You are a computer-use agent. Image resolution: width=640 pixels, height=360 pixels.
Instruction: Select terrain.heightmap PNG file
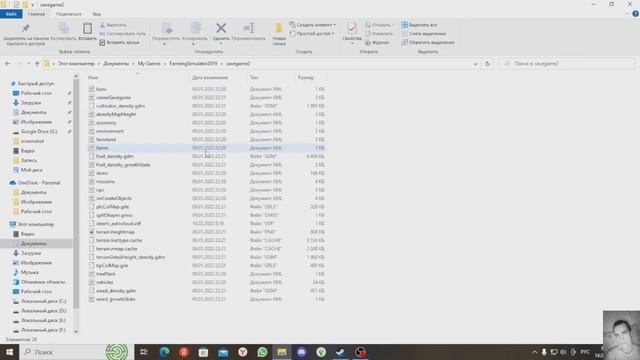click(115, 232)
